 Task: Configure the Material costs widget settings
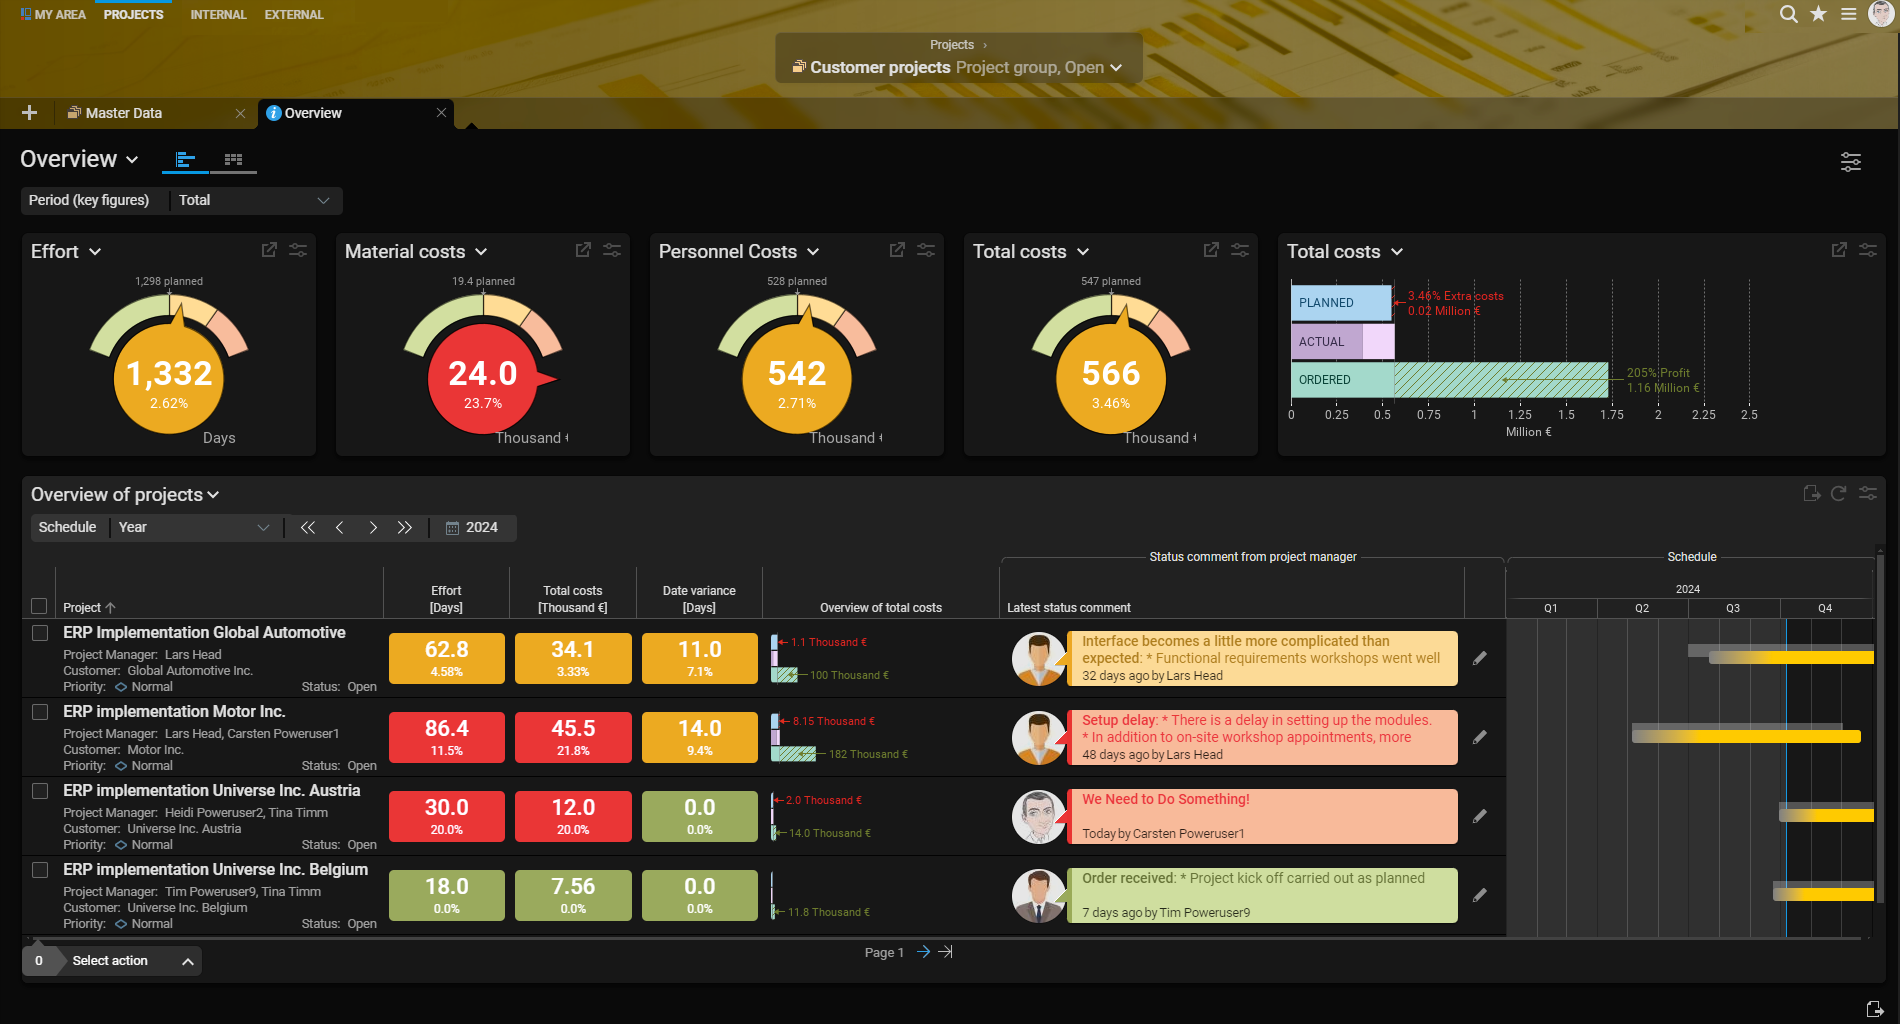[x=612, y=250]
